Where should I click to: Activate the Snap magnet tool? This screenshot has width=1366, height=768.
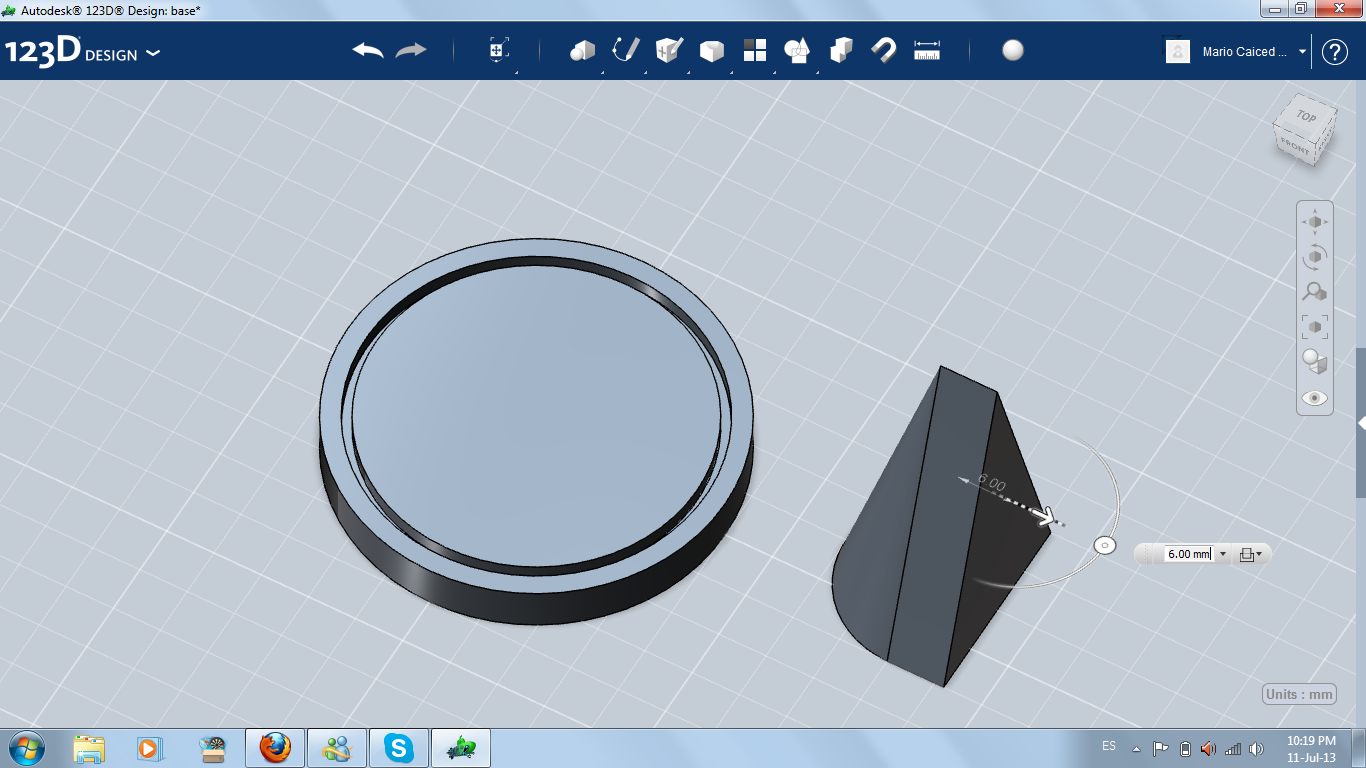coord(884,51)
